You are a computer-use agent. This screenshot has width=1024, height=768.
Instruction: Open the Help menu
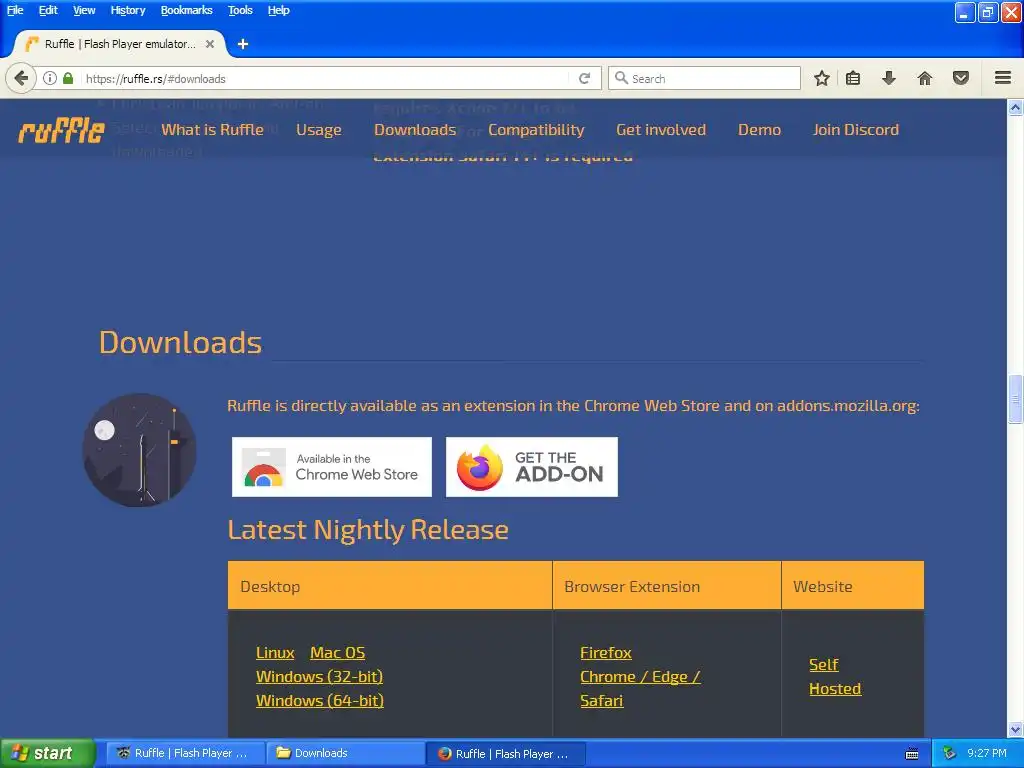278,10
